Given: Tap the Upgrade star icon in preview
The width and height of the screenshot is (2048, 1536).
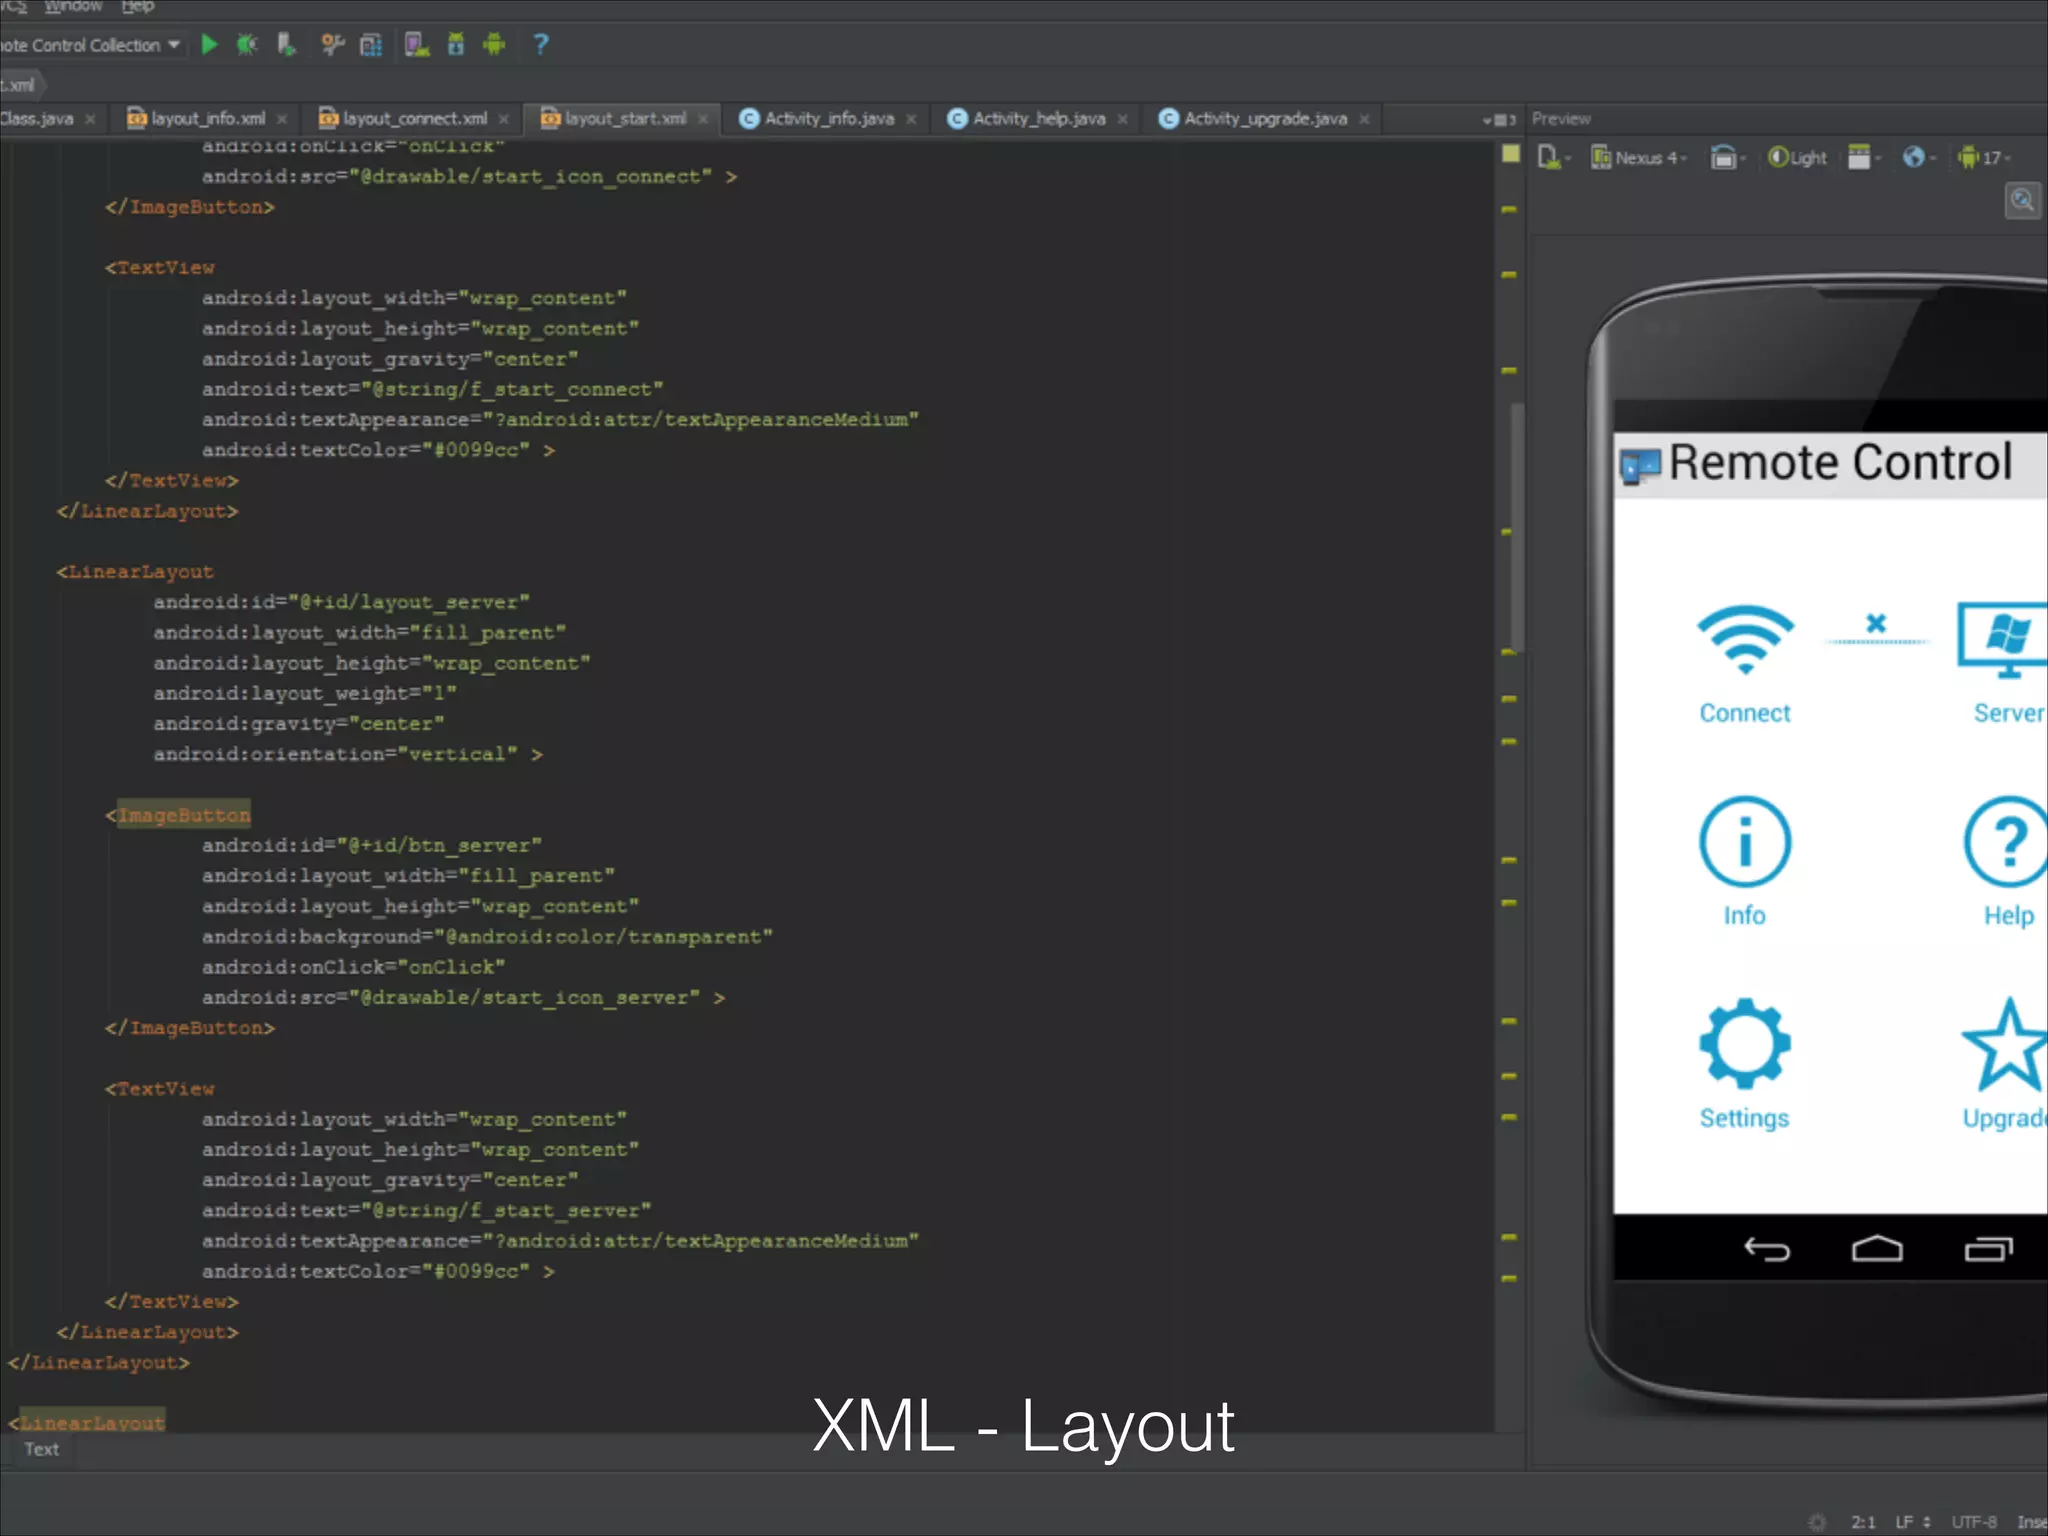Looking at the screenshot, I should pyautogui.click(x=2005, y=1044).
